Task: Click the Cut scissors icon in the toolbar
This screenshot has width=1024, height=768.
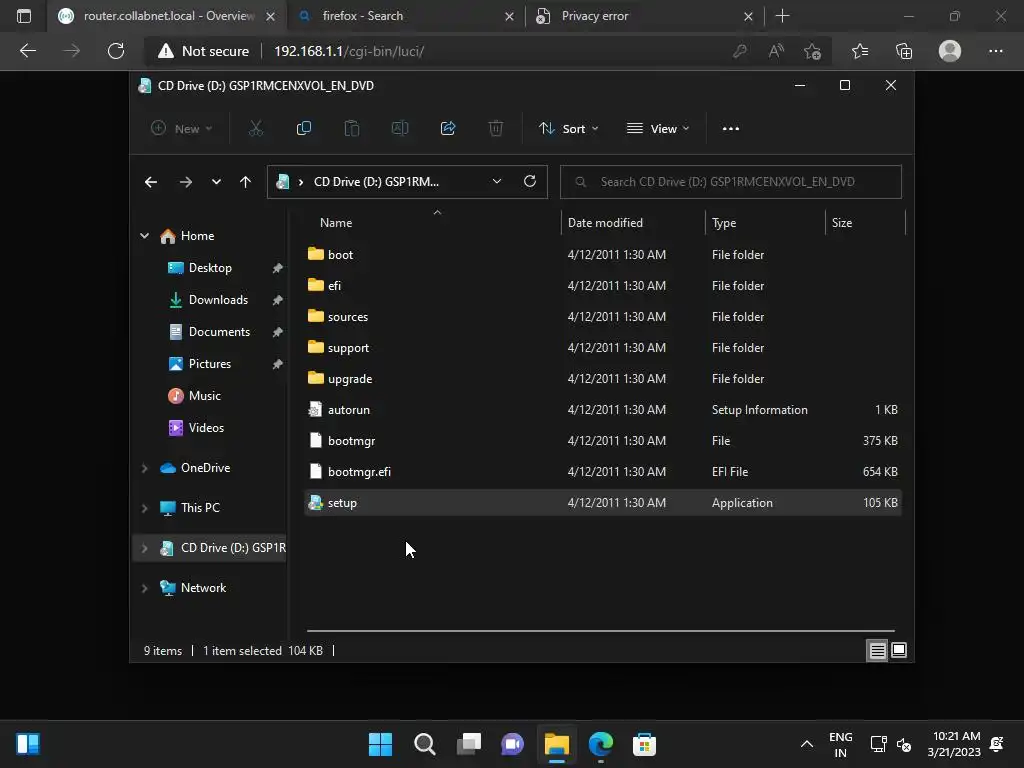Action: point(256,129)
